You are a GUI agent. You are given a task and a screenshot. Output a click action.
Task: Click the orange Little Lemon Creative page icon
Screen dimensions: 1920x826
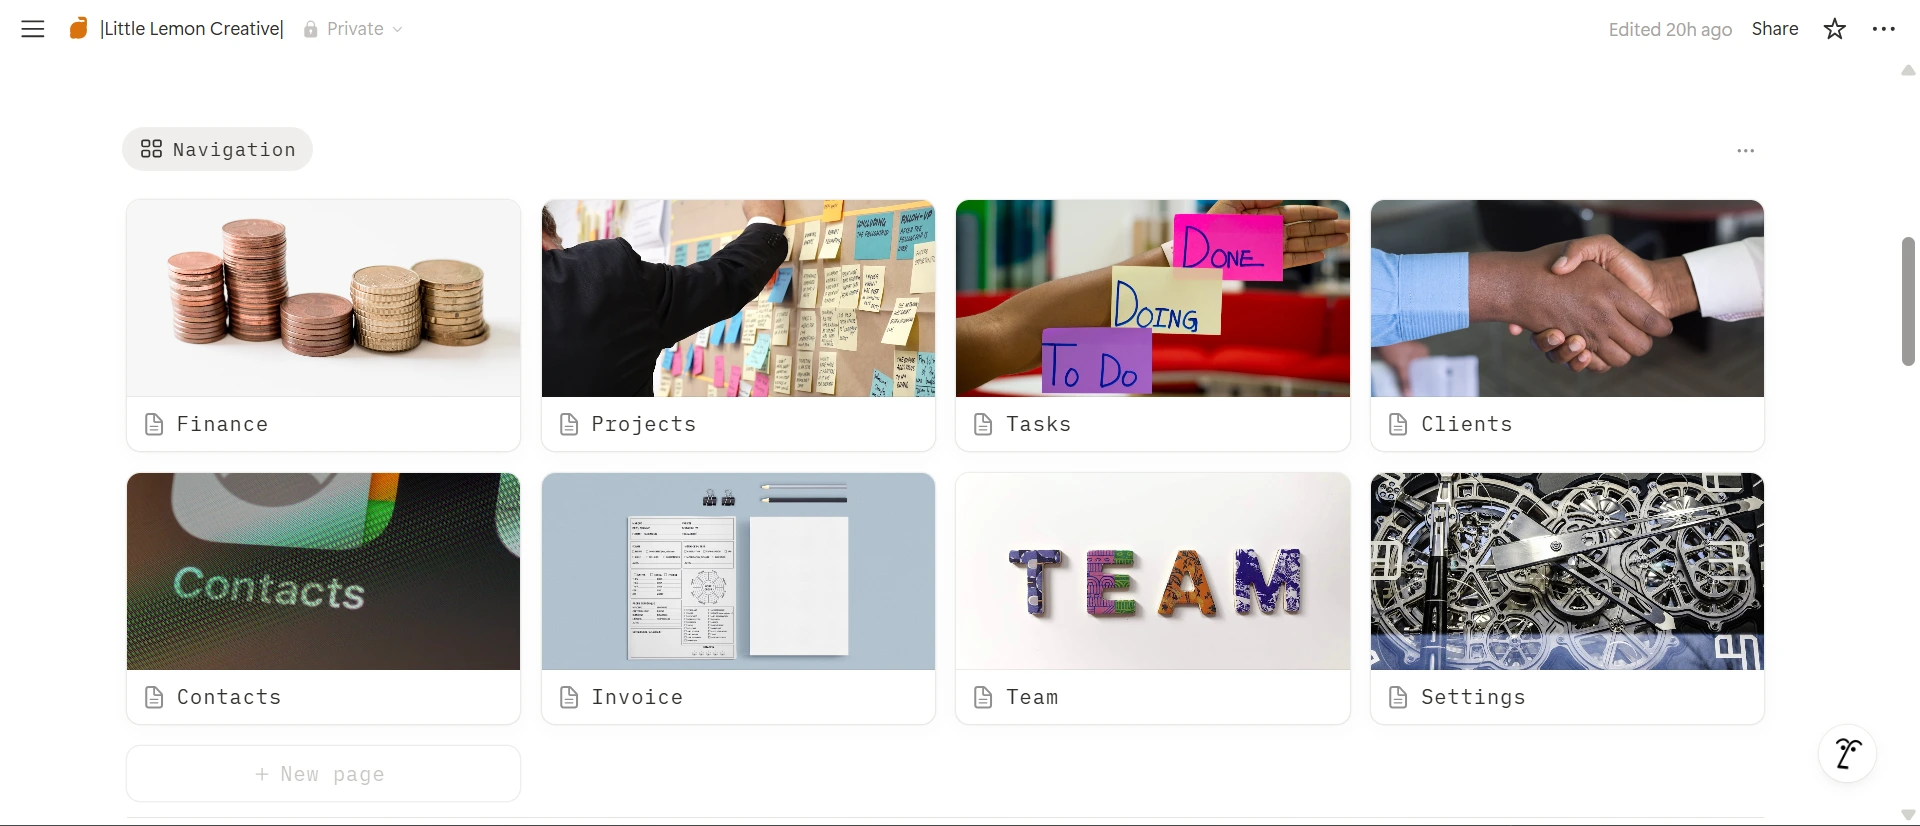pos(78,29)
